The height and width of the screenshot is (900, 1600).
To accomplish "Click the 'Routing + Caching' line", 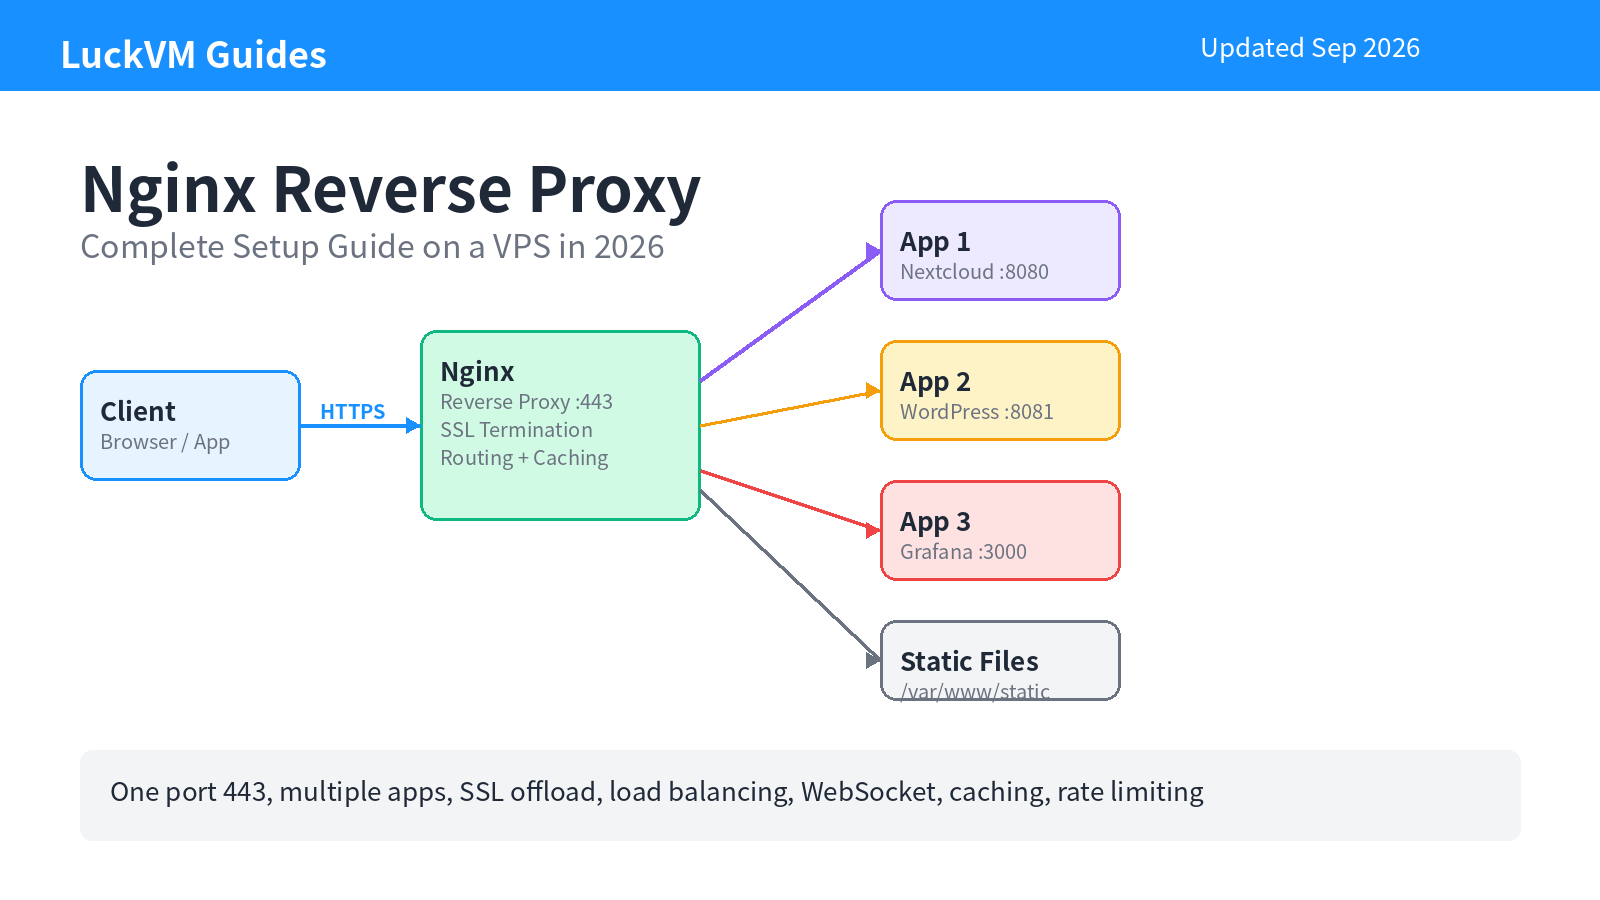I will [524, 458].
